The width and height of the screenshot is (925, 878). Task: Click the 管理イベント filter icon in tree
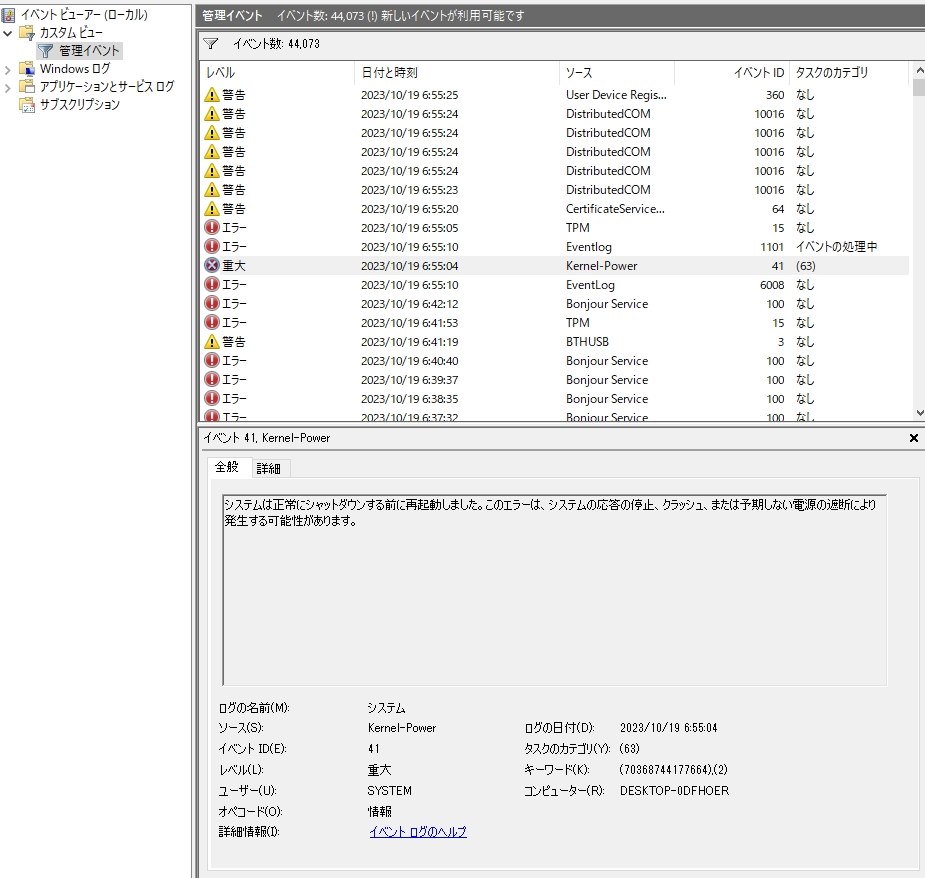[x=45, y=51]
